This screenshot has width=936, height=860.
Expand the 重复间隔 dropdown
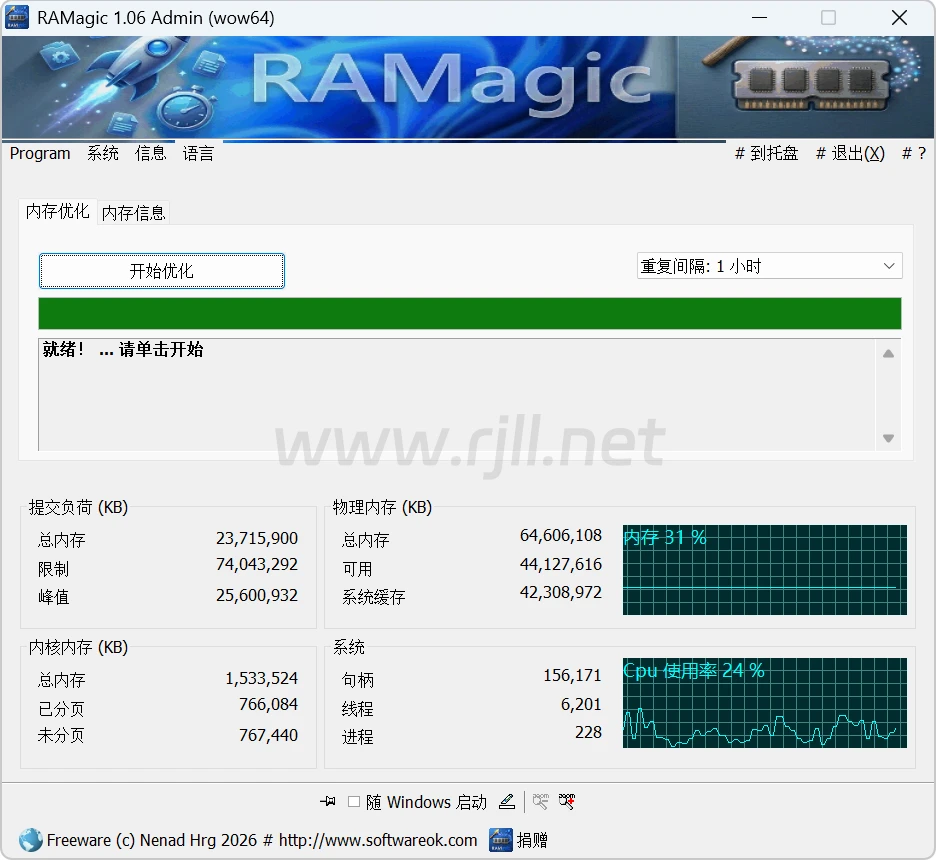point(769,266)
